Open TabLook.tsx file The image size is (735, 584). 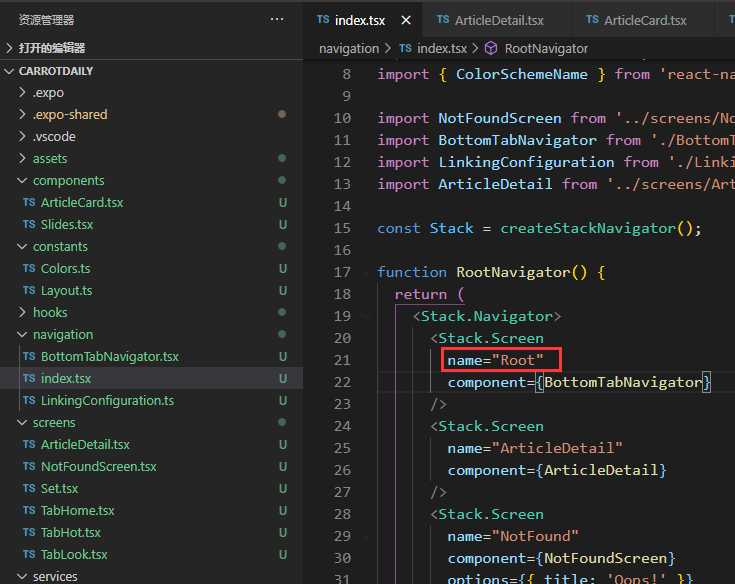[x=74, y=554]
